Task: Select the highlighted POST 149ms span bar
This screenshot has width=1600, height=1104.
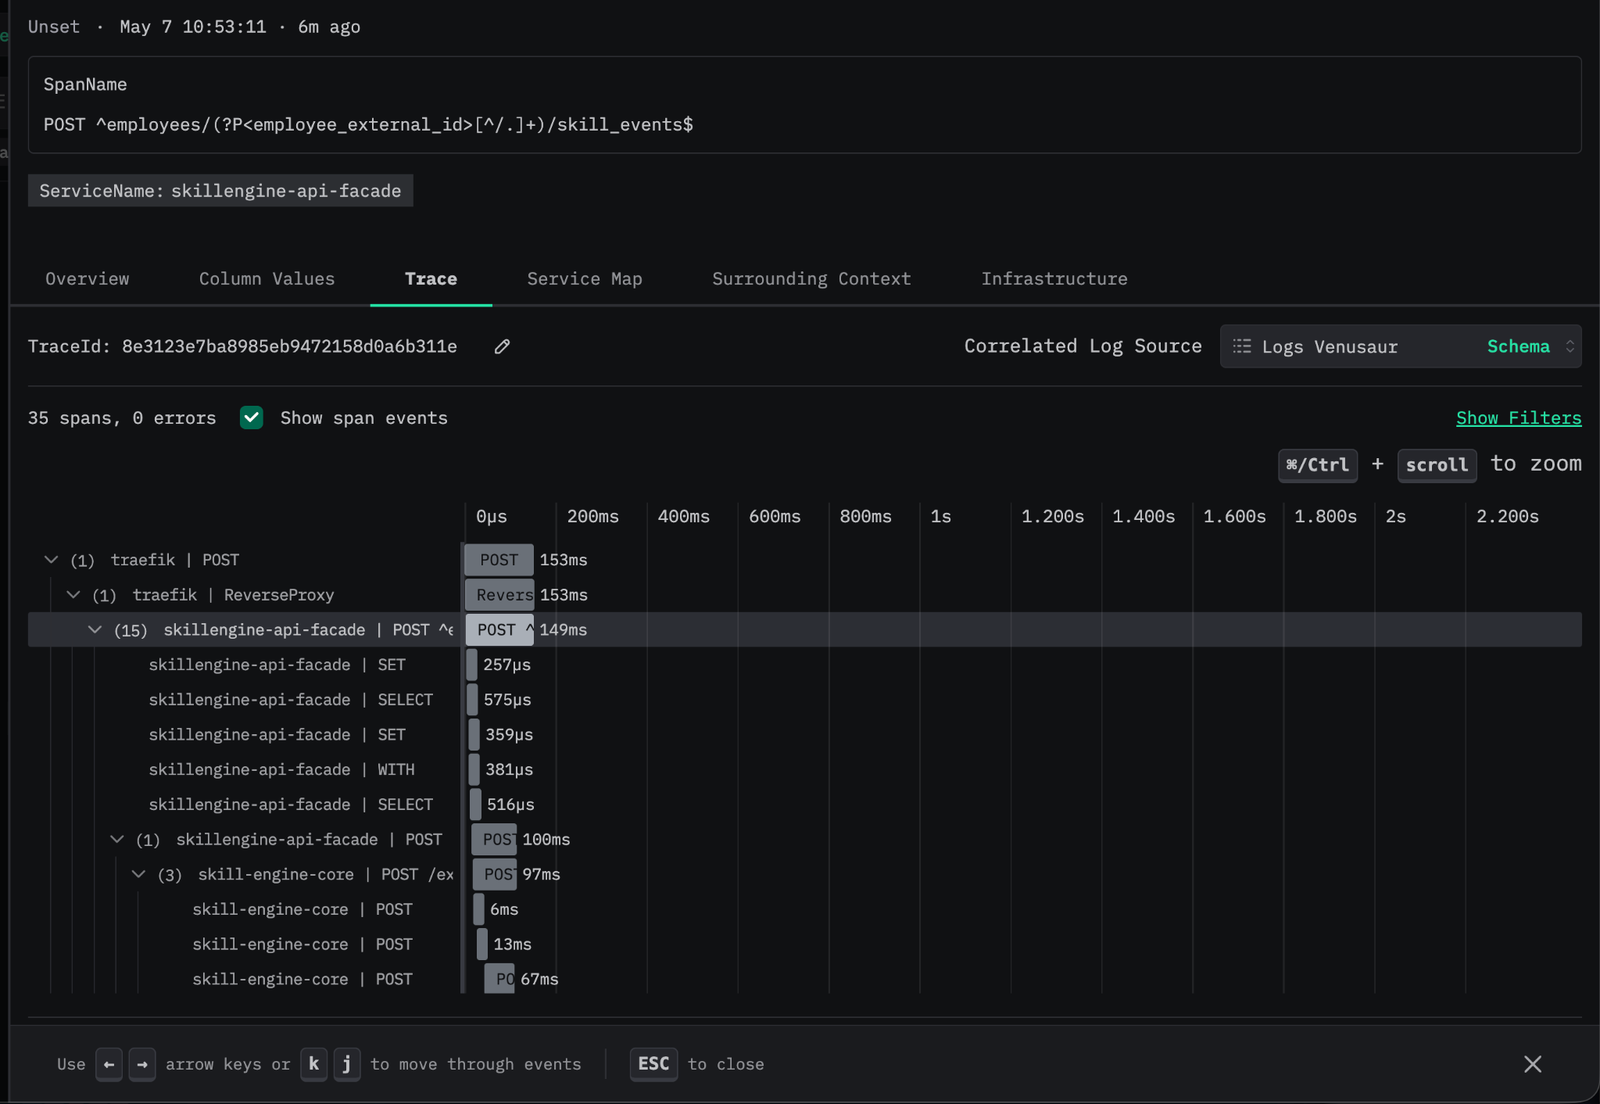Action: [x=499, y=630]
